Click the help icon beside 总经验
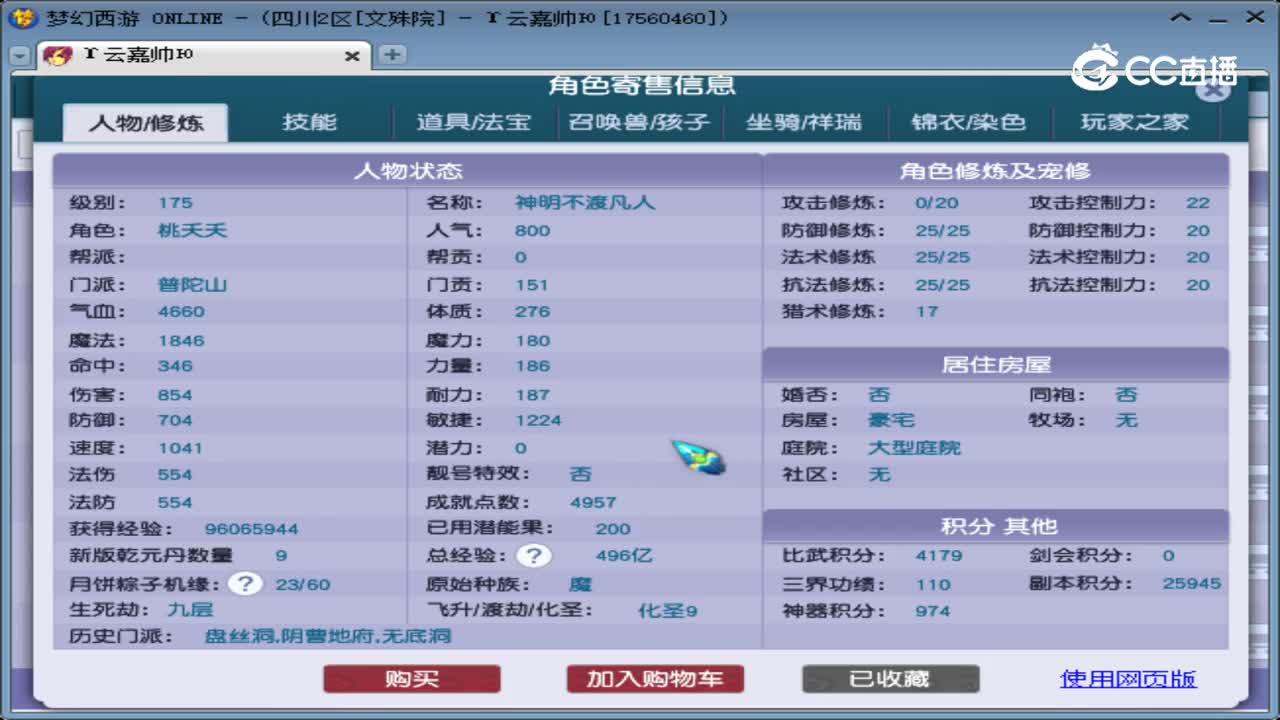The width and height of the screenshot is (1280, 720). pos(534,556)
